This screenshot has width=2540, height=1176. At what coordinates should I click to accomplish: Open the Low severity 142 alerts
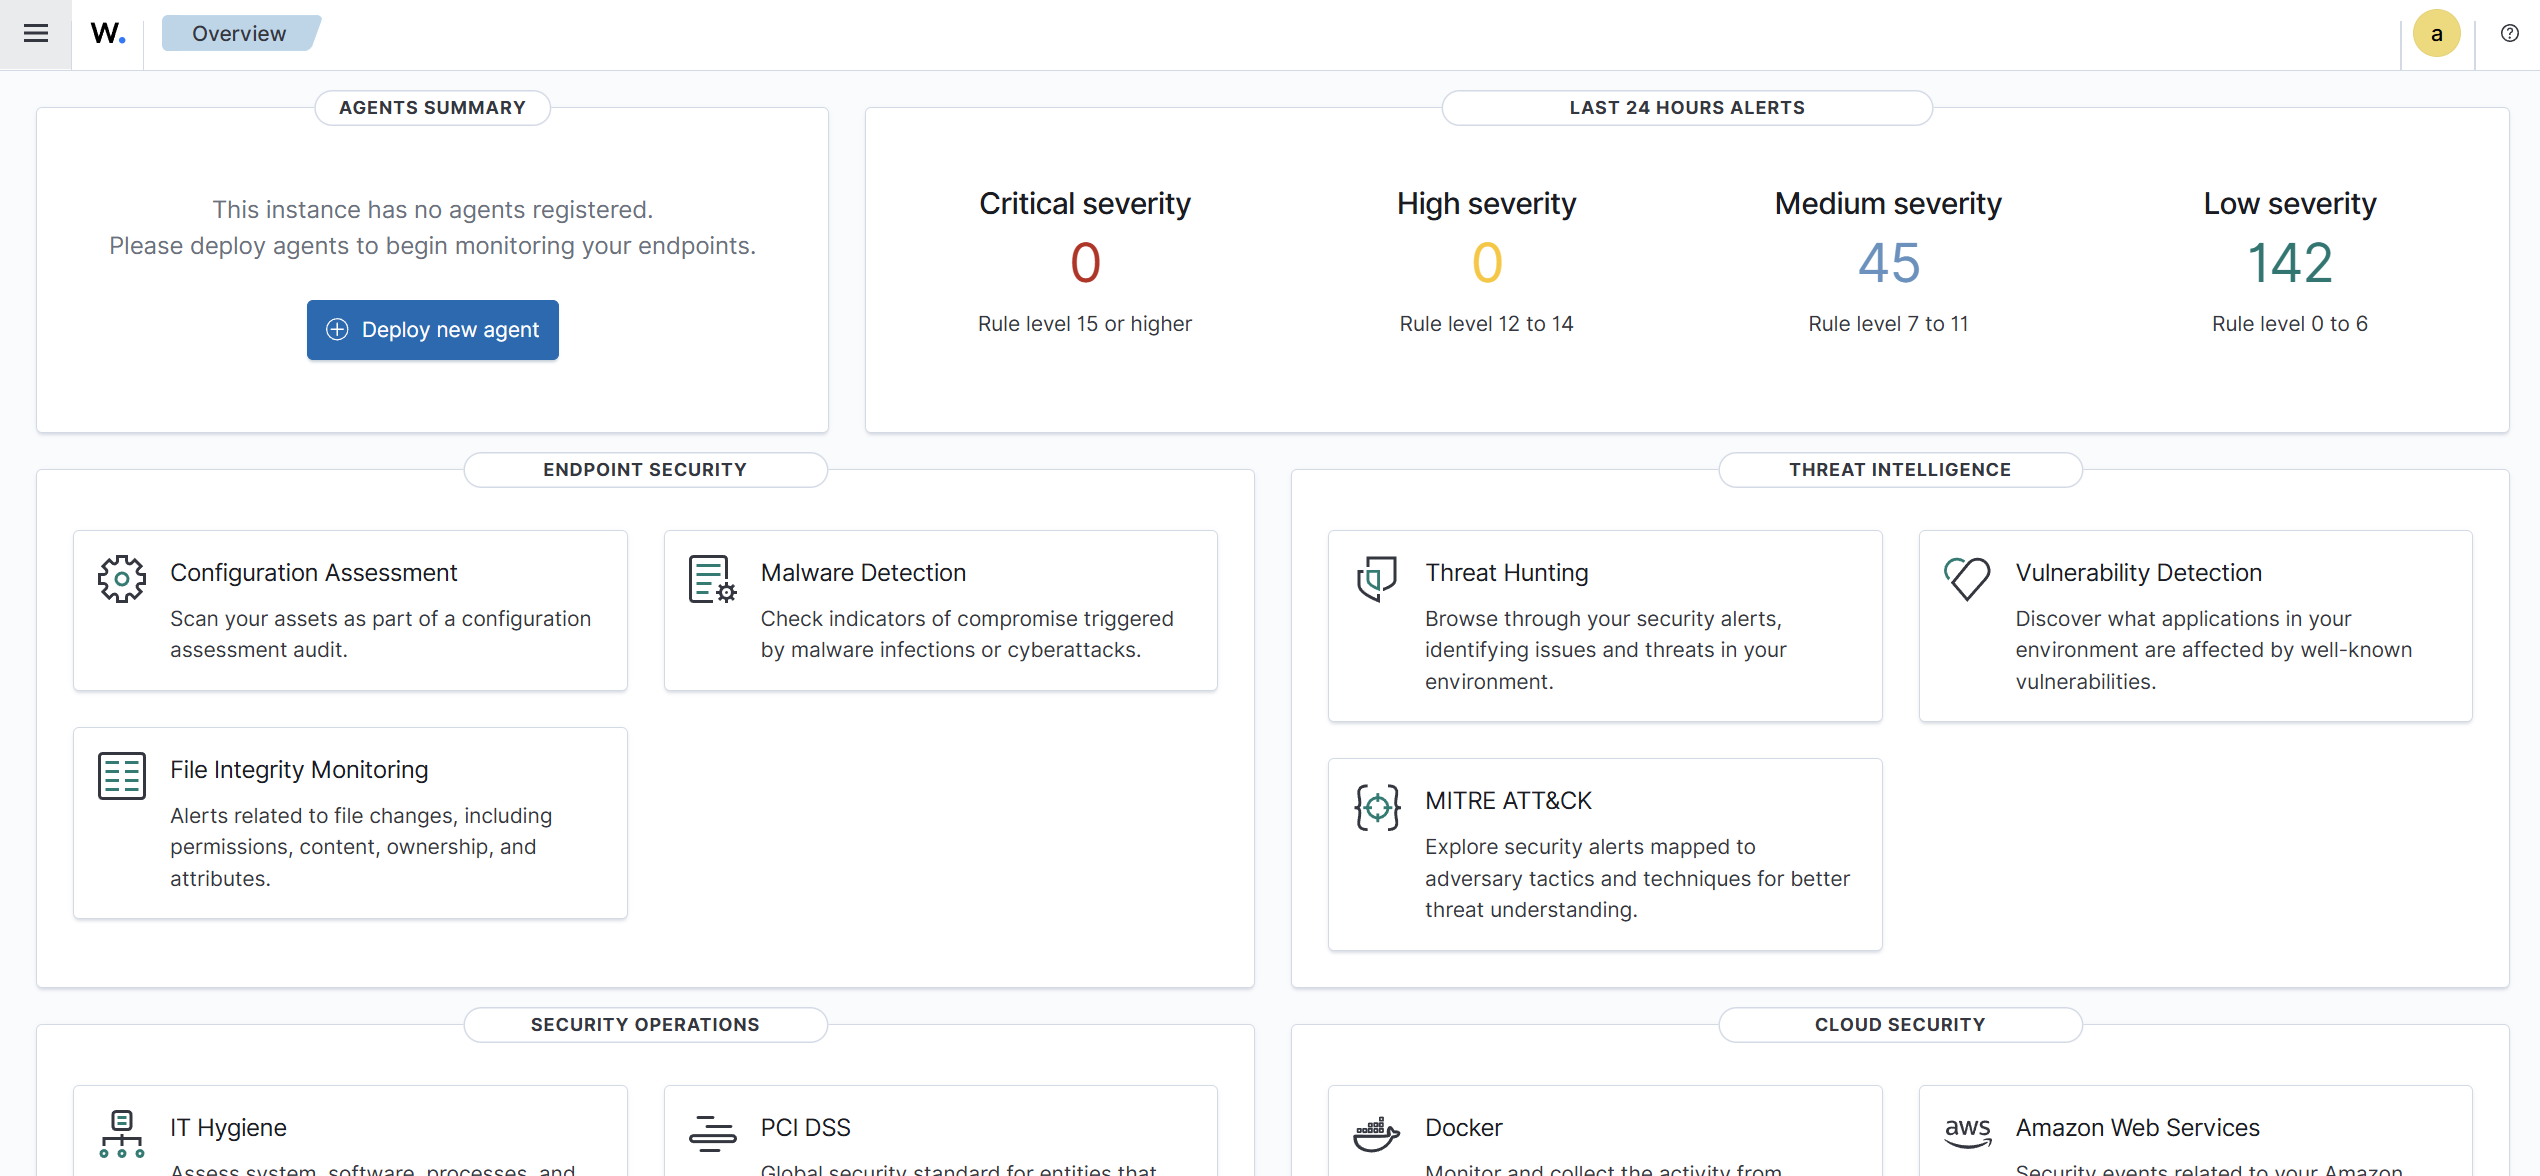[2289, 263]
